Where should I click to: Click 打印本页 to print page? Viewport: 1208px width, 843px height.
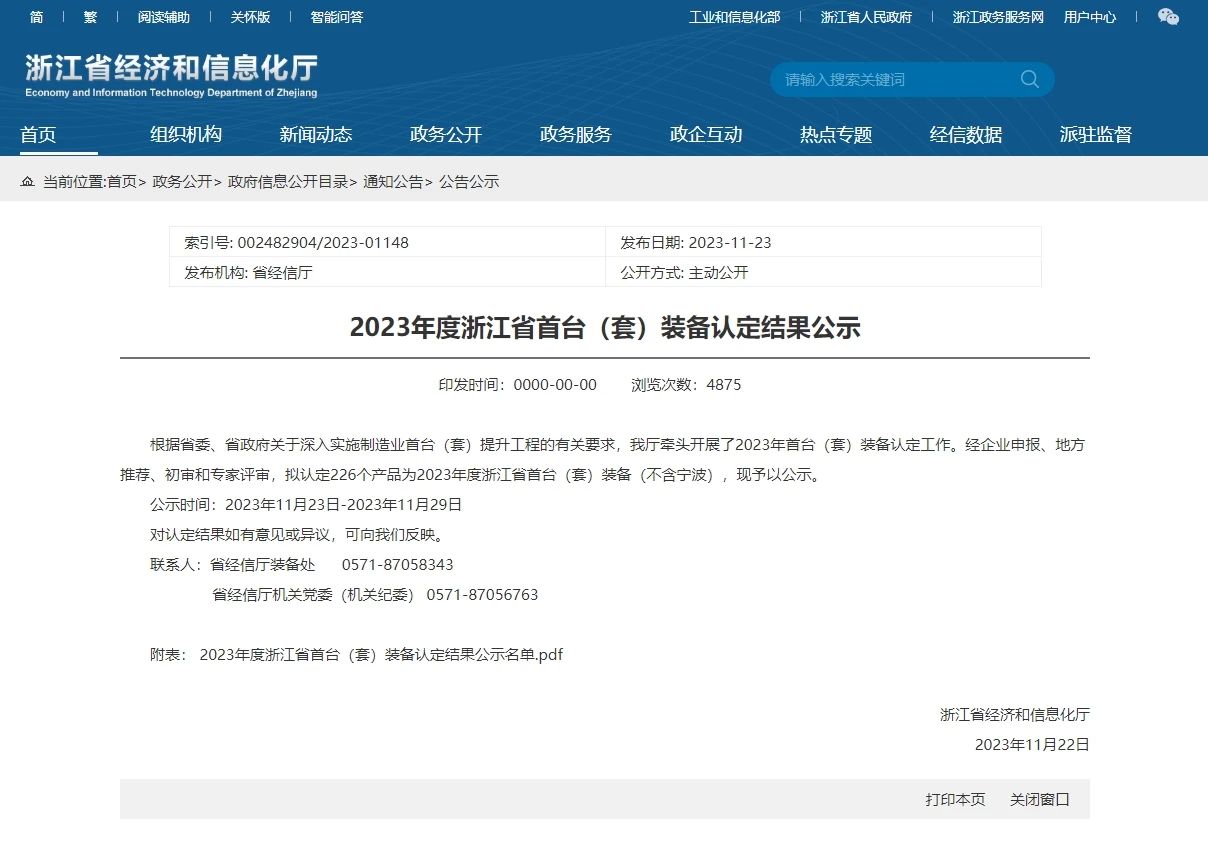click(x=955, y=799)
